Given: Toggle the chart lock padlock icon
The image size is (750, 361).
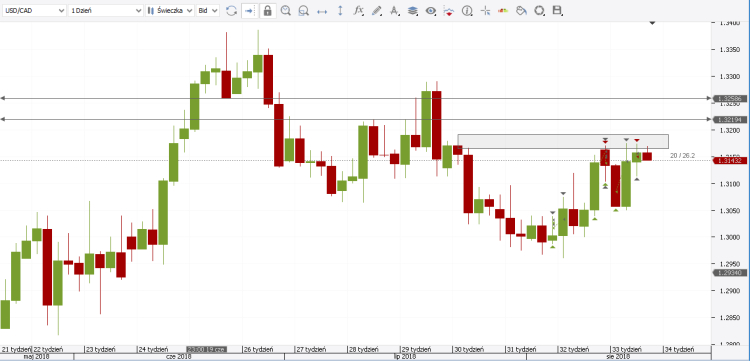Looking at the screenshot, I should (x=267, y=10).
